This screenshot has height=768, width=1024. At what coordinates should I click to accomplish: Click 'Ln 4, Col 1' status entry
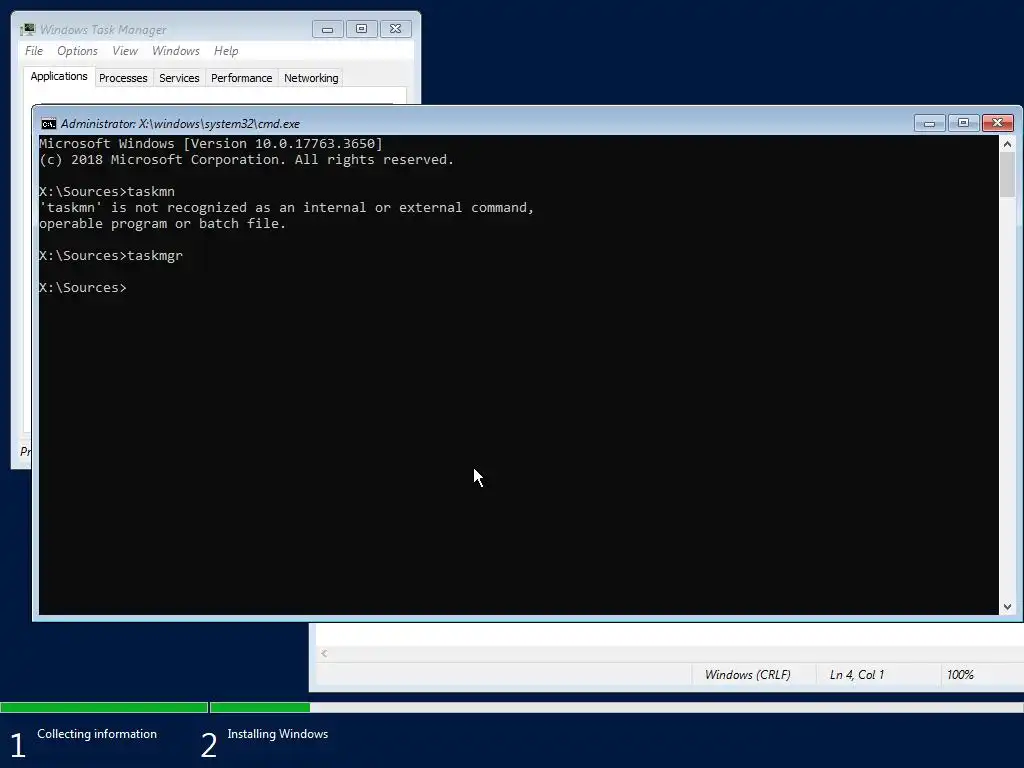point(857,675)
